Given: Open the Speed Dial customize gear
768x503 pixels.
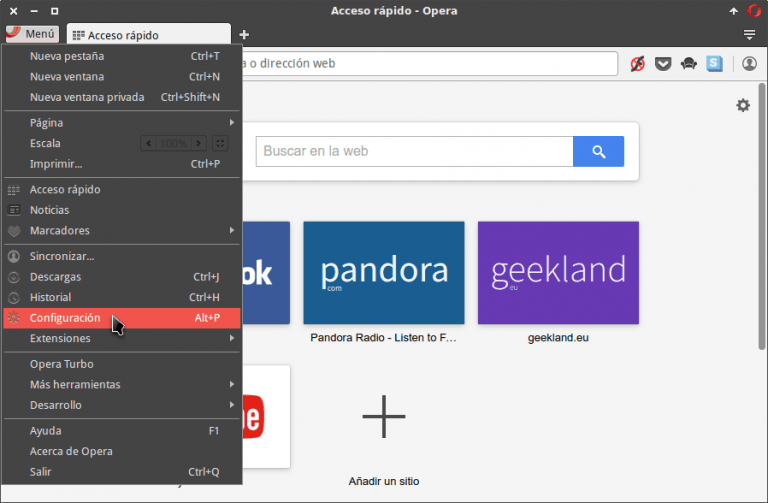Looking at the screenshot, I should click(x=742, y=105).
